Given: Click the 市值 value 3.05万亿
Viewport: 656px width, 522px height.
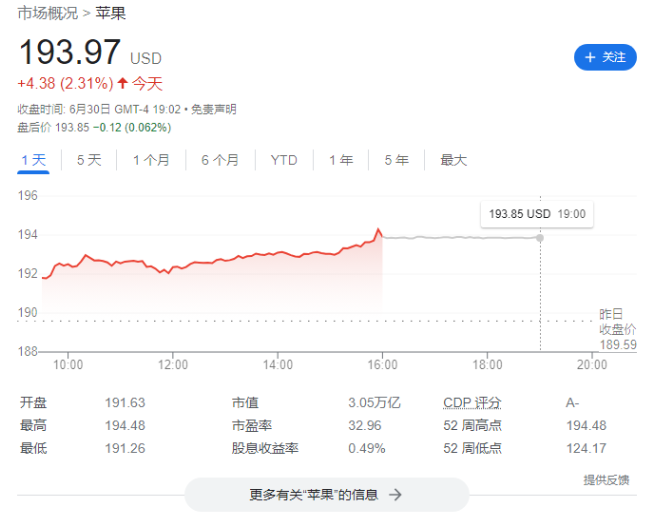Looking at the screenshot, I should pyautogui.click(x=374, y=403).
